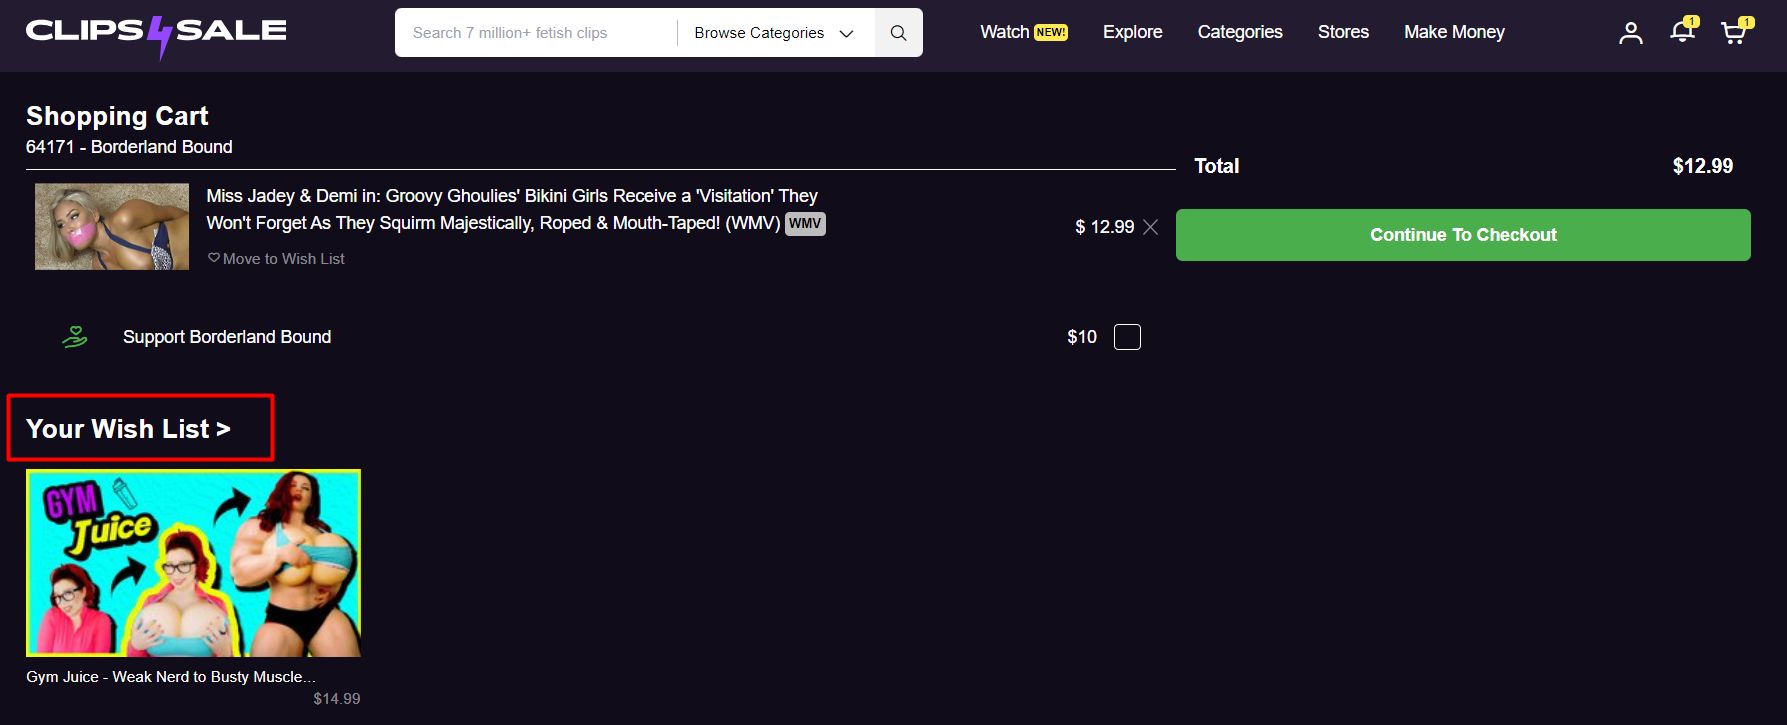Open the Explore menu item
Viewport: 1787px width, 725px height.
(1132, 32)
